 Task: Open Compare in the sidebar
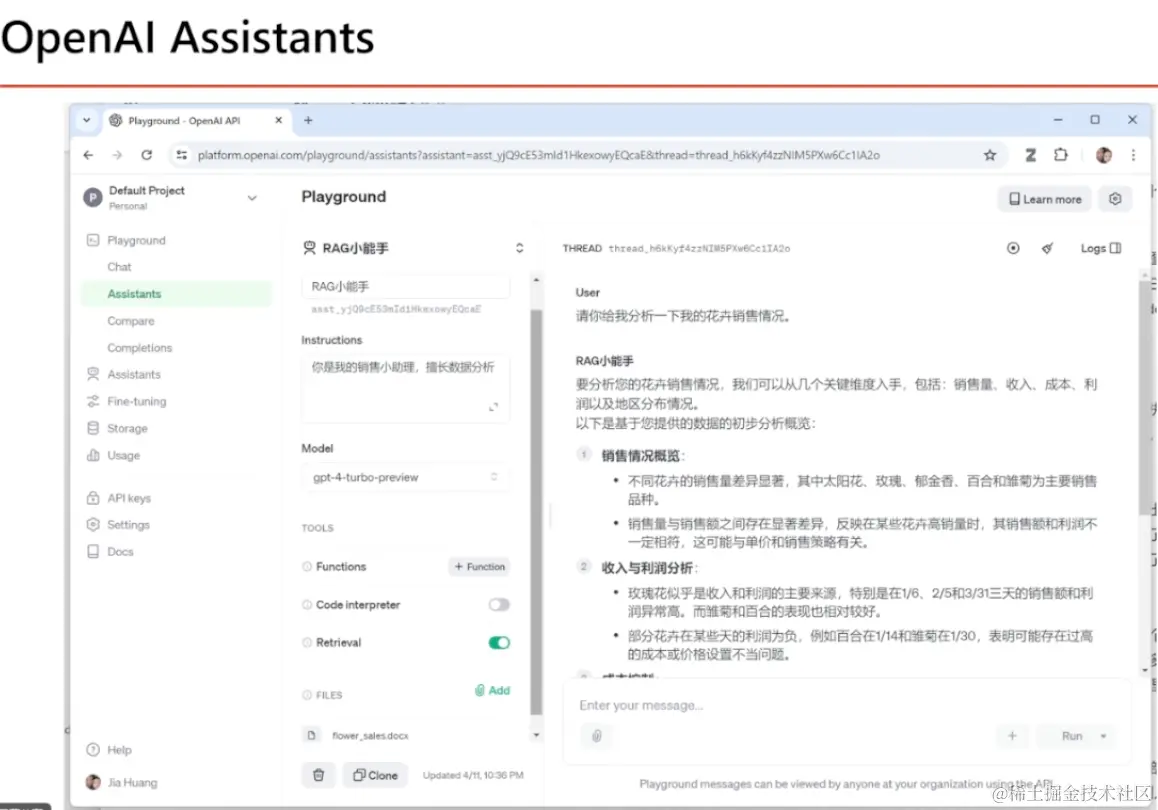click(131, 321)
